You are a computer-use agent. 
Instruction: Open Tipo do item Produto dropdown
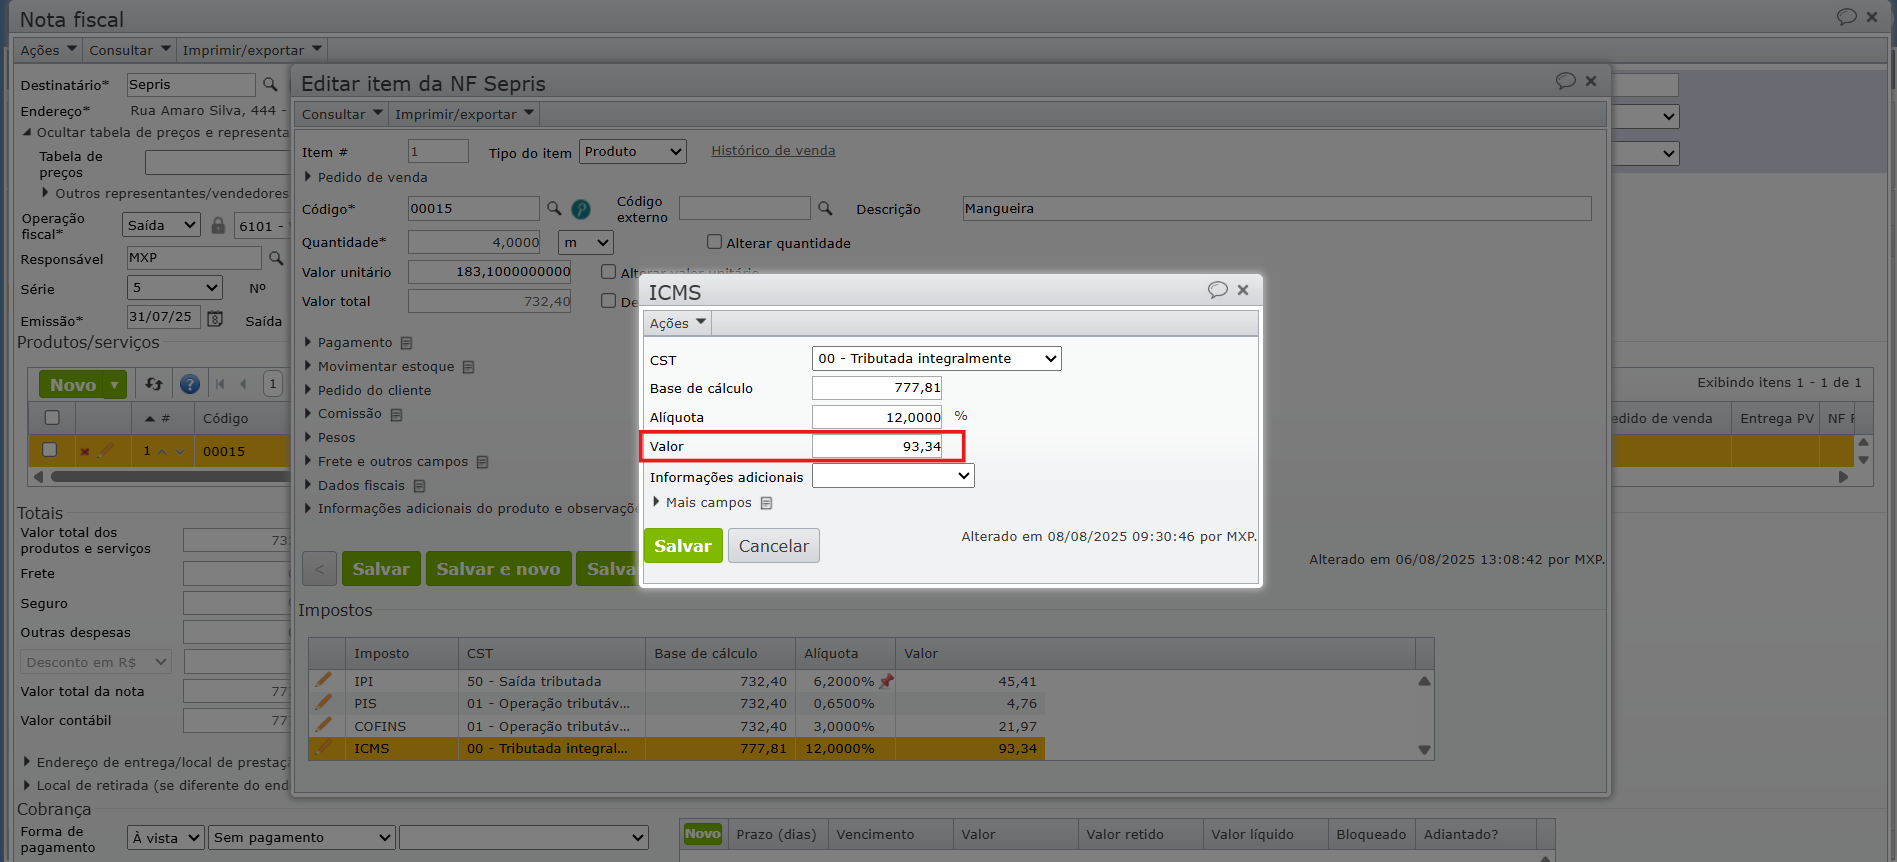click(633, 151)
